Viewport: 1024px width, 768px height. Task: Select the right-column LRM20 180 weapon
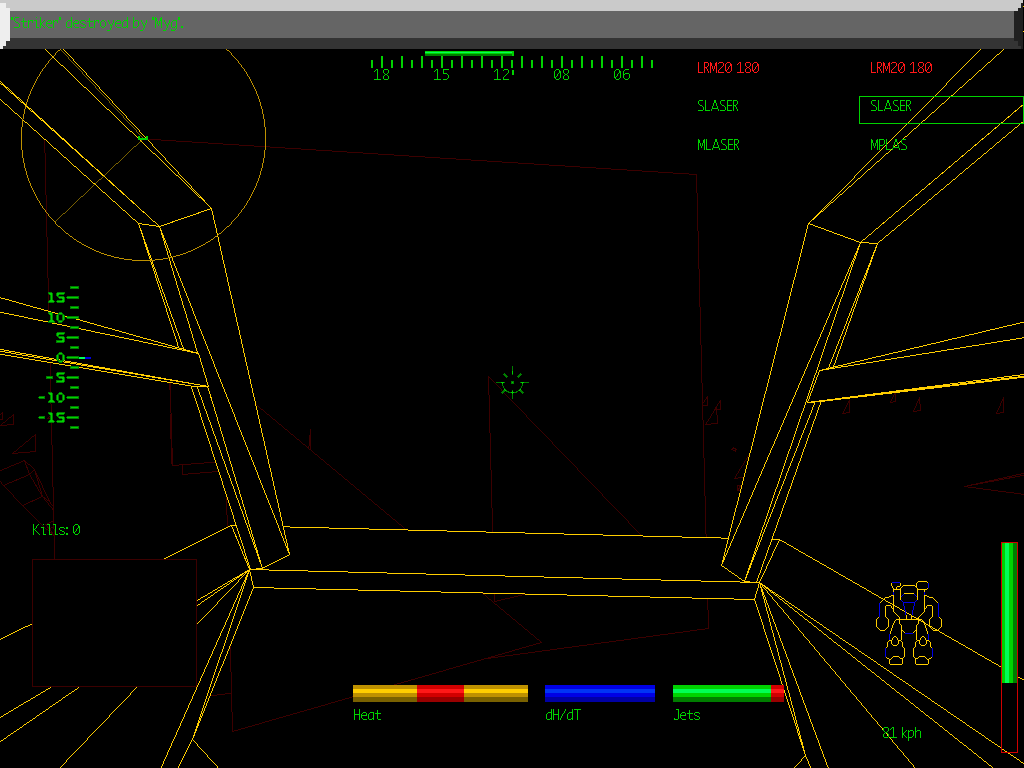tap(900, 68)
